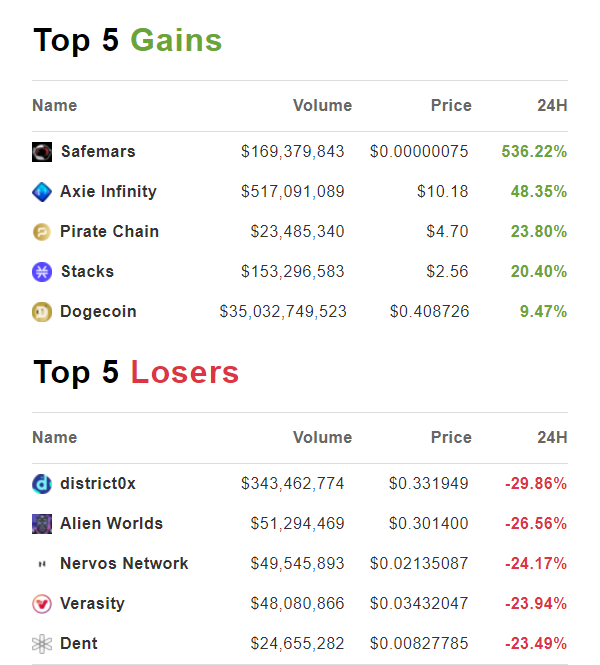
Task: Click the district0x logo icon
Action: coord(42,484)
